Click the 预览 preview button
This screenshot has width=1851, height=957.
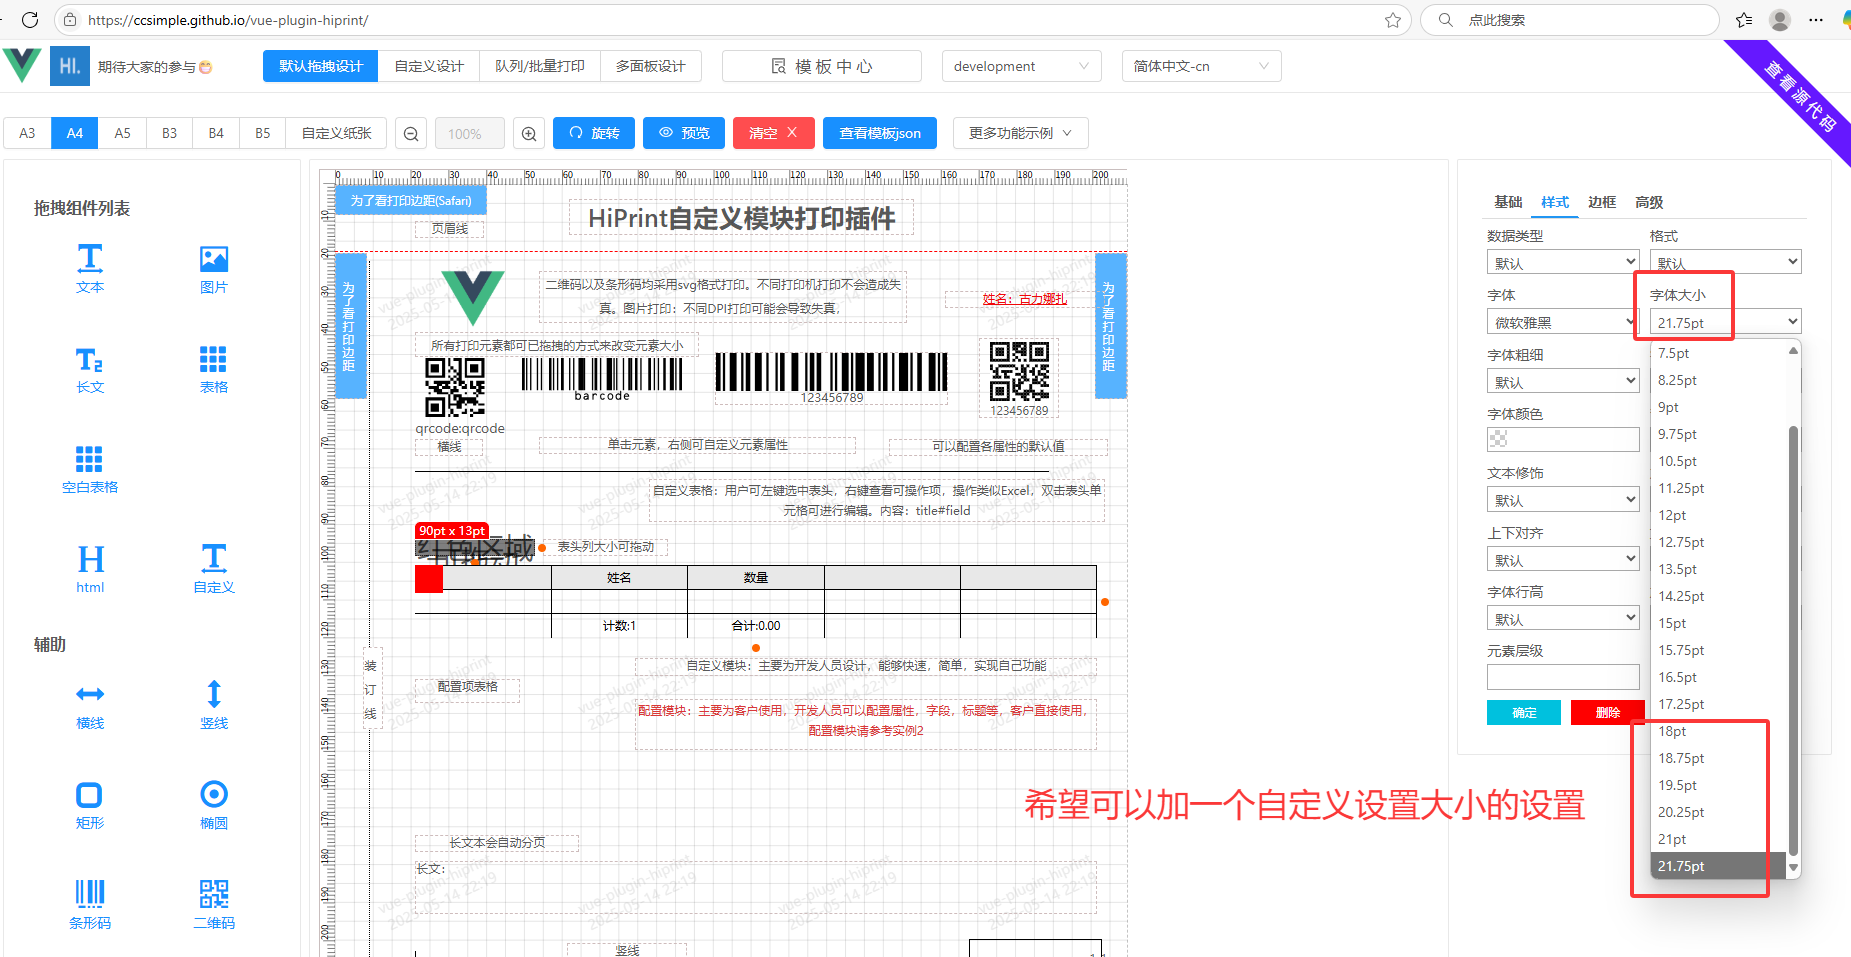click(x=684, y=133)
